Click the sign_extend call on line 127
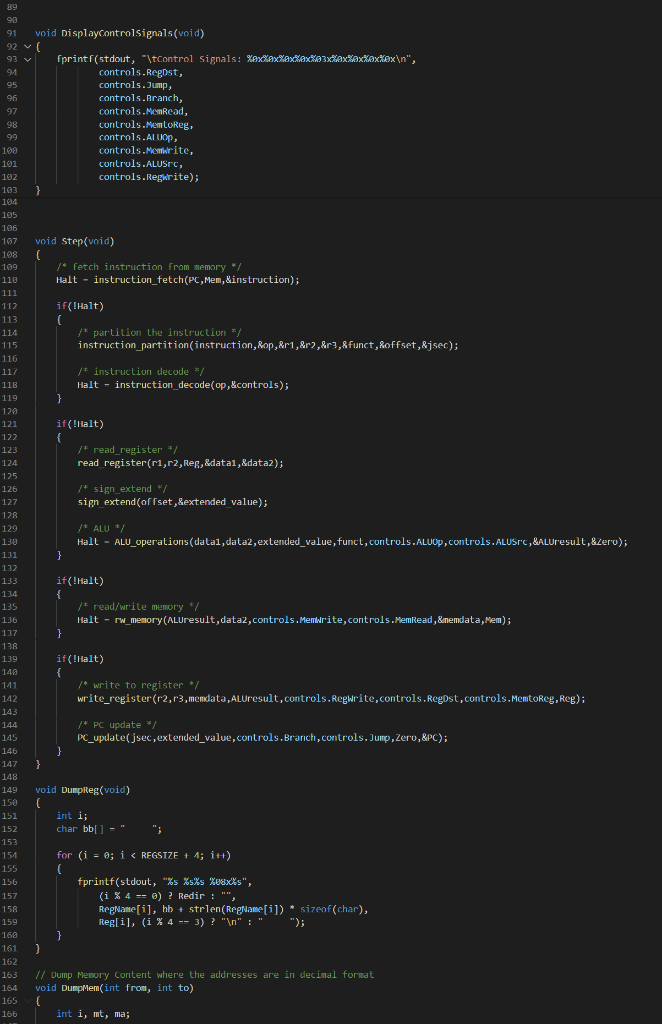This screenshot has width=662, height=1024. (x=107, y=502)
